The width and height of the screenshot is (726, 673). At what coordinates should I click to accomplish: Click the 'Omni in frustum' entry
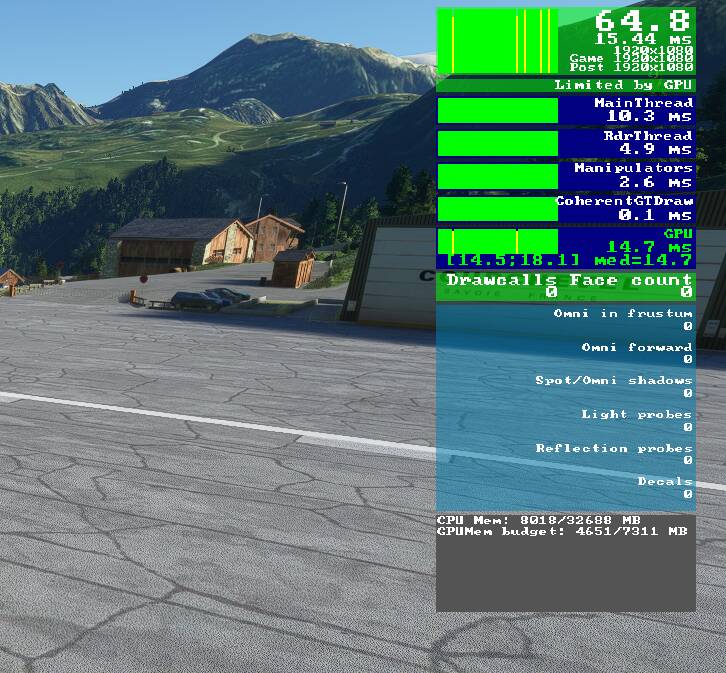click(x=623, y=319)
